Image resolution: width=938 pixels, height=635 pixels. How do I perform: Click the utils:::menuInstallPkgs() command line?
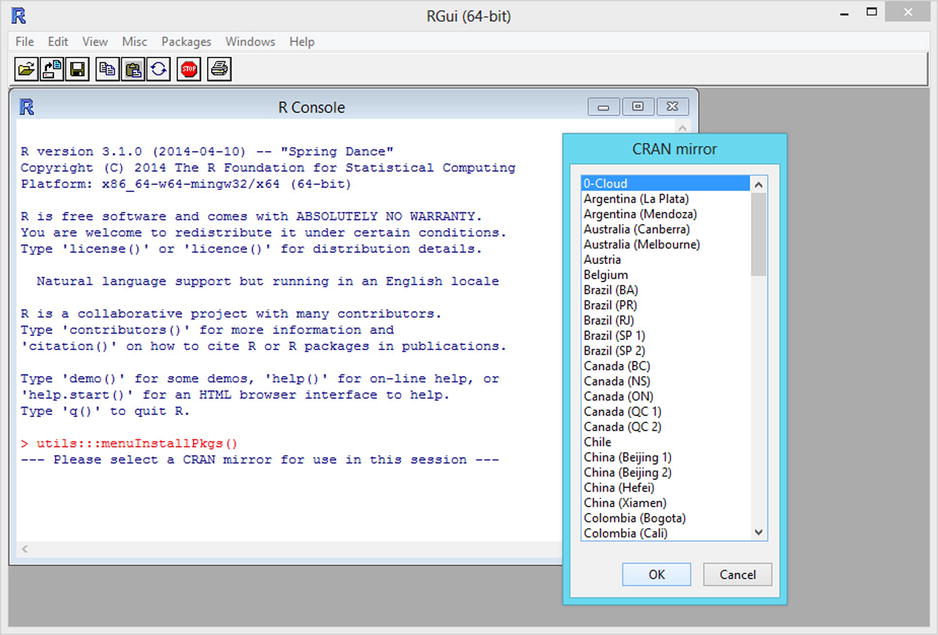(129, 443)
